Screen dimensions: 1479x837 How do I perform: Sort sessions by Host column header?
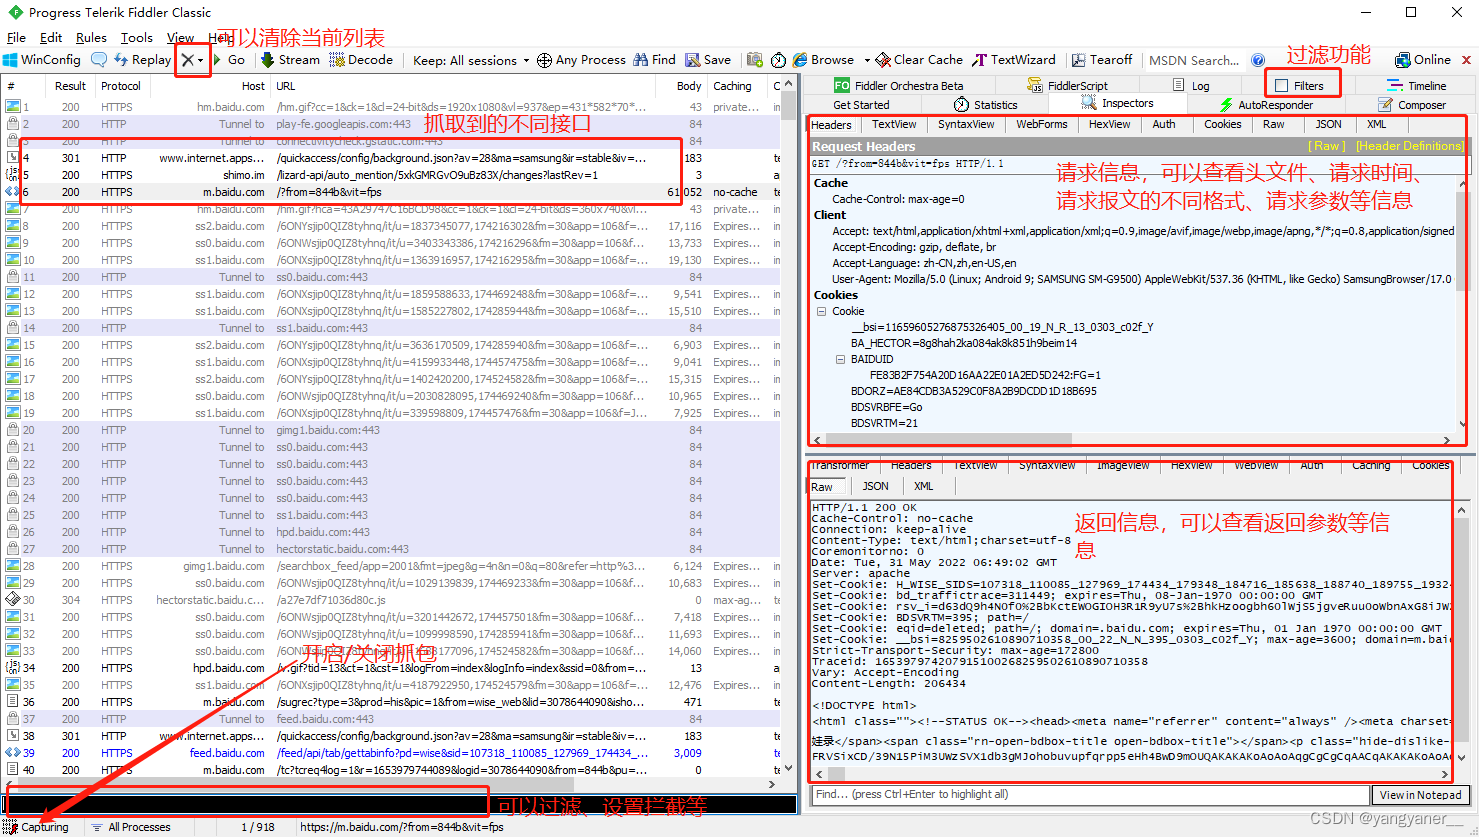pyautogui.click(x=211, y=86)
